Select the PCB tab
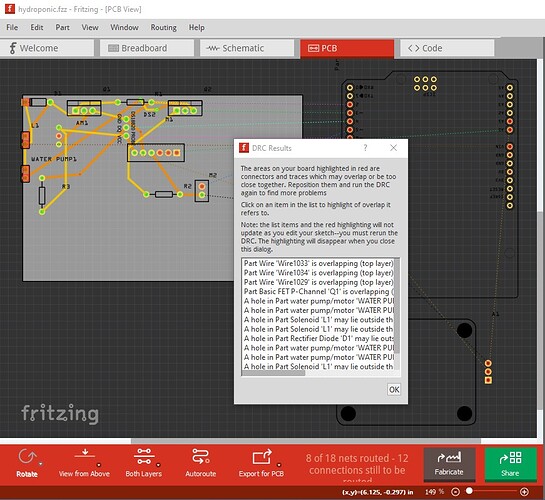This screenshot has height=500, width=545. click(347, 48)
